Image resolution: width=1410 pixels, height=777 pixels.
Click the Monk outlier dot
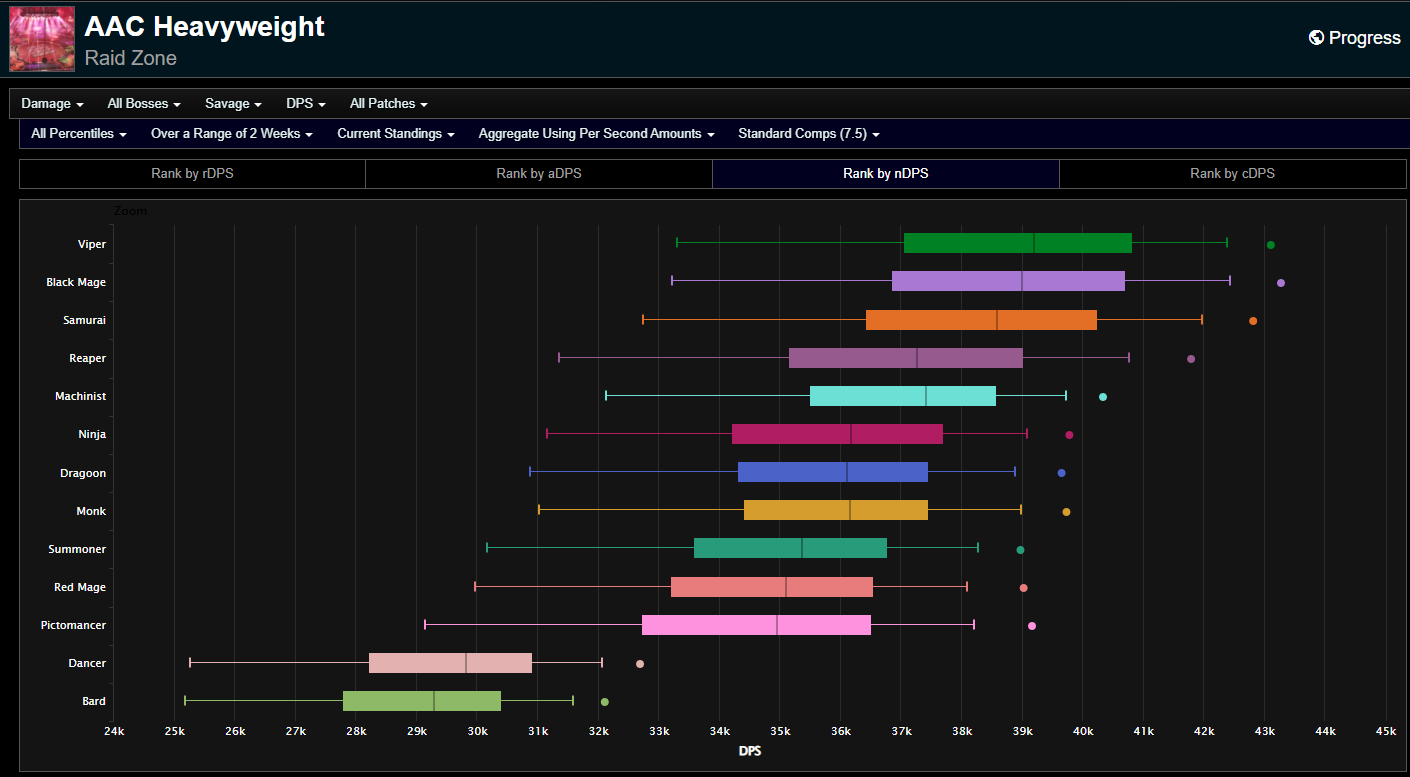coord(1066,512)
